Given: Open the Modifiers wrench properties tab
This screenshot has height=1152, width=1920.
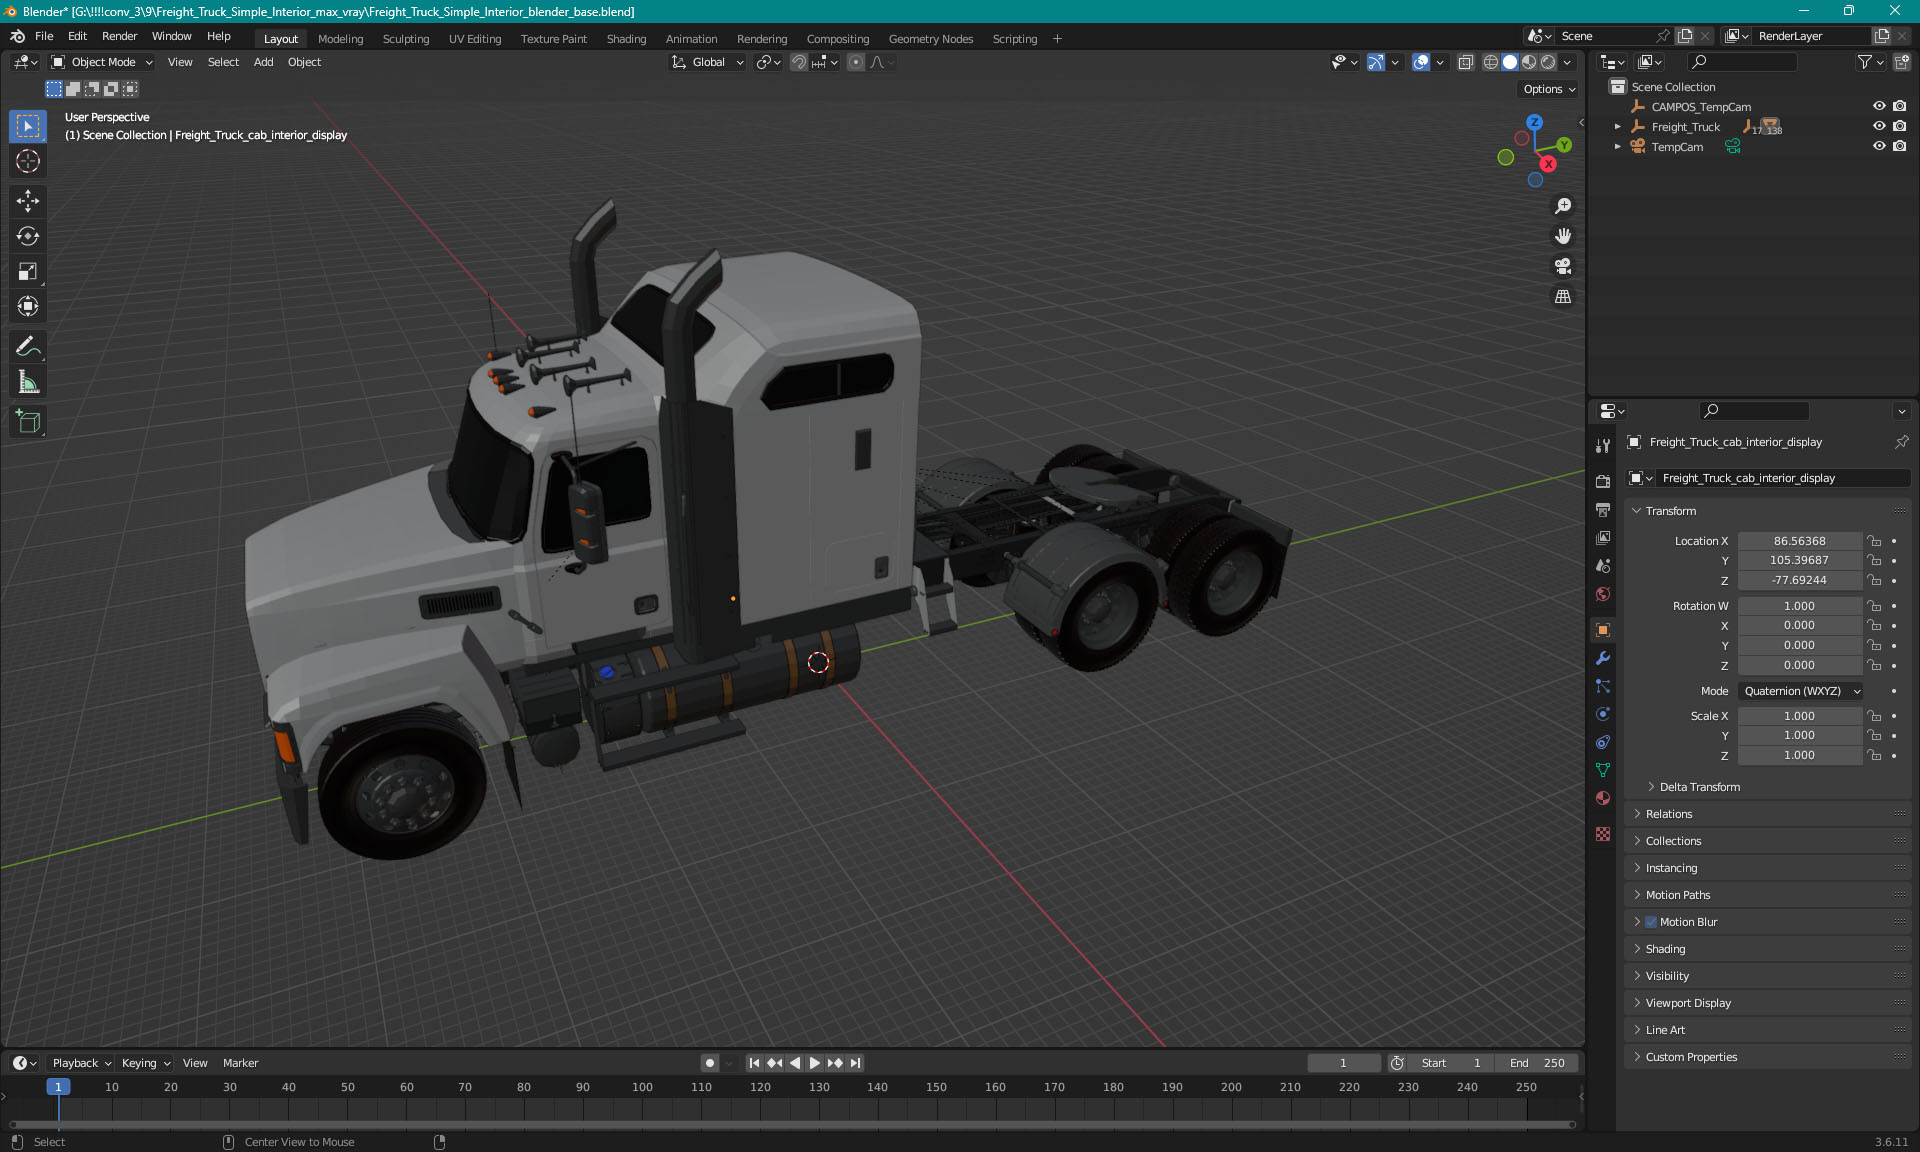Looking at the screenshot, I should point(1603,658).
